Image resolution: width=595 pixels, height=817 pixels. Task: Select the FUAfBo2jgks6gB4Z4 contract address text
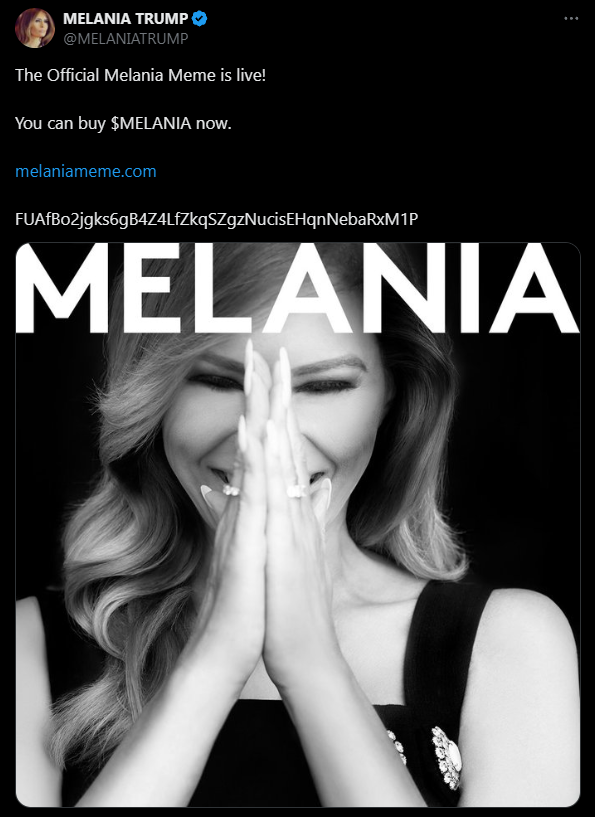click(x=217, y=219)
